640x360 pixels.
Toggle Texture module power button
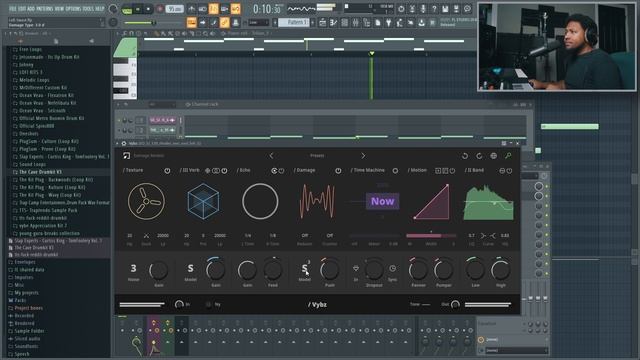[x=167, y=171]
